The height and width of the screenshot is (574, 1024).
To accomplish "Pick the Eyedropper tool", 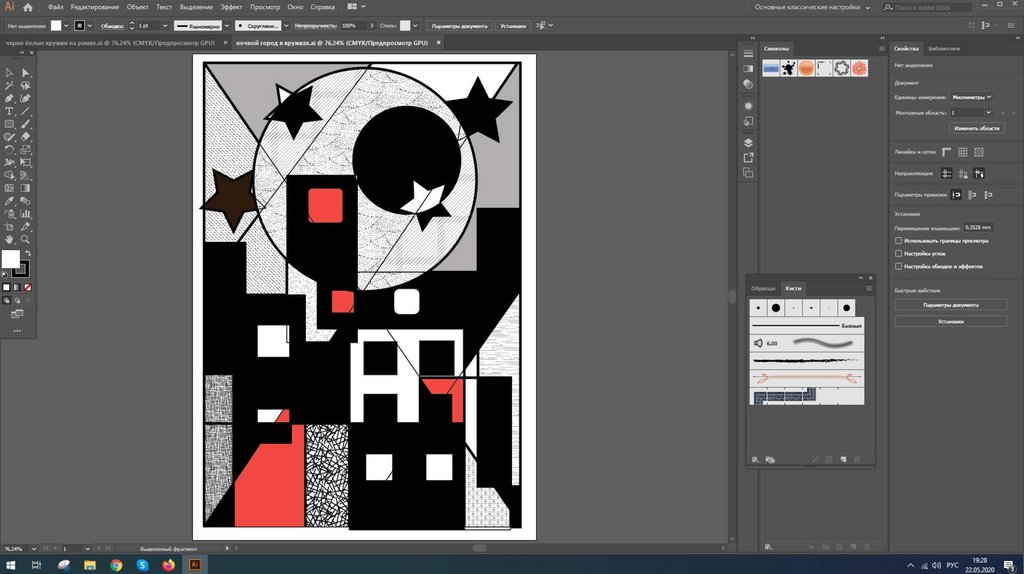I will 9,201.
